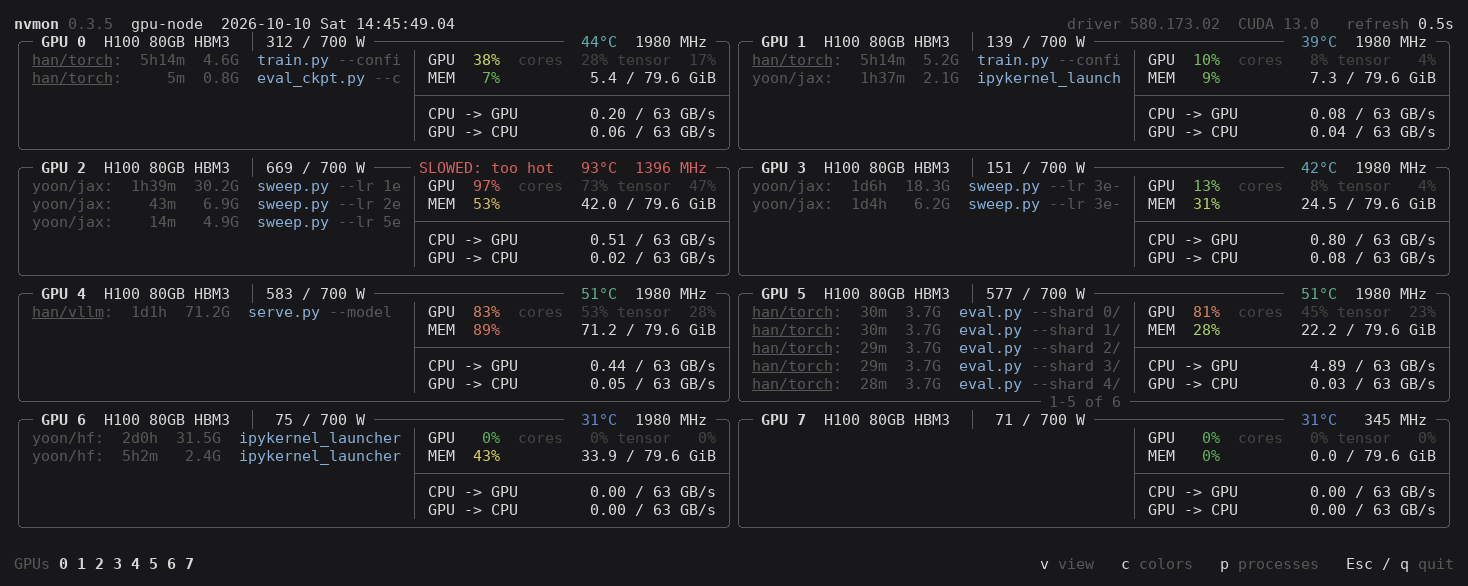Select serve.py --model process on GPU 4
The width and height of the screenshot is (1468, 586).
212,312
